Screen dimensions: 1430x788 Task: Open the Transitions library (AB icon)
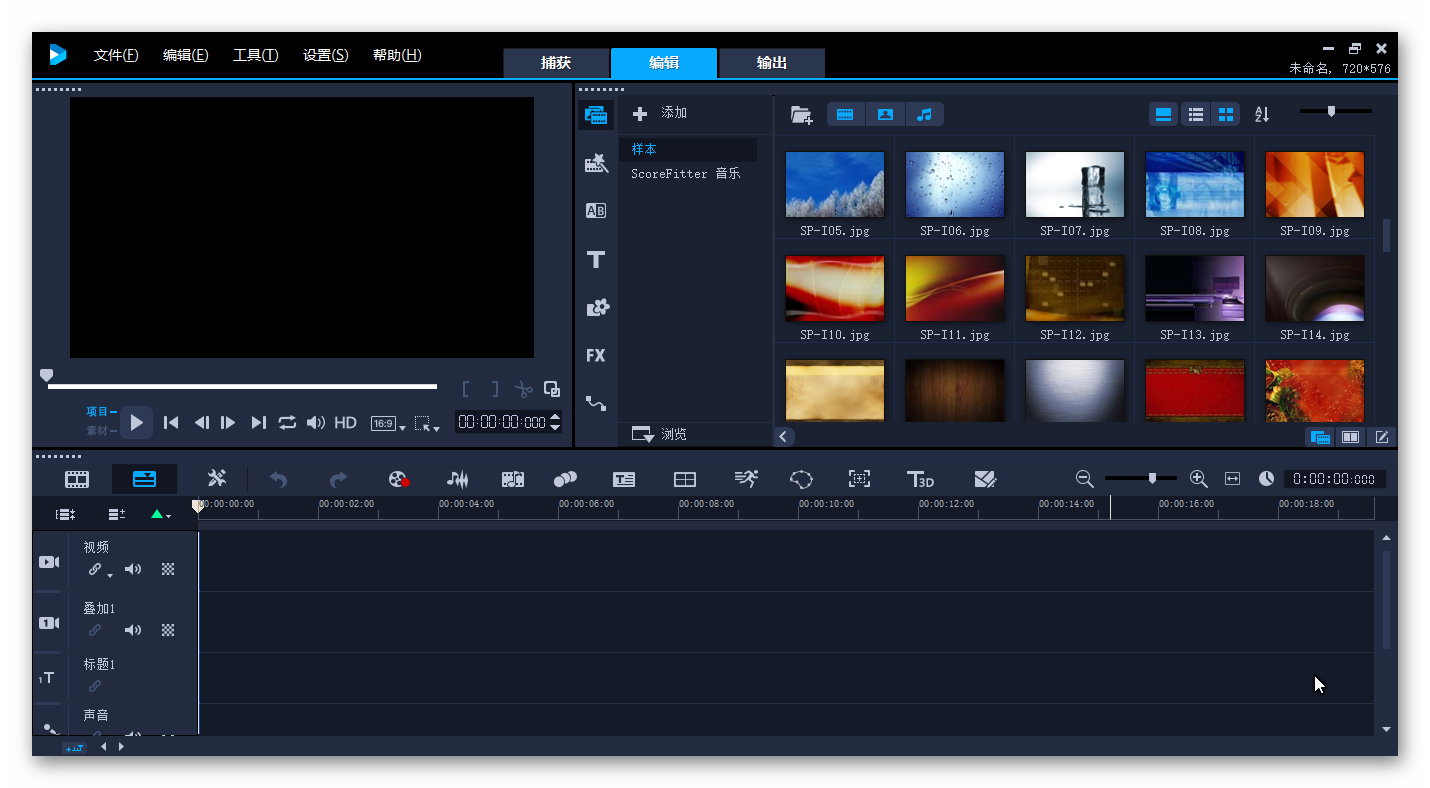click(596, 211)
